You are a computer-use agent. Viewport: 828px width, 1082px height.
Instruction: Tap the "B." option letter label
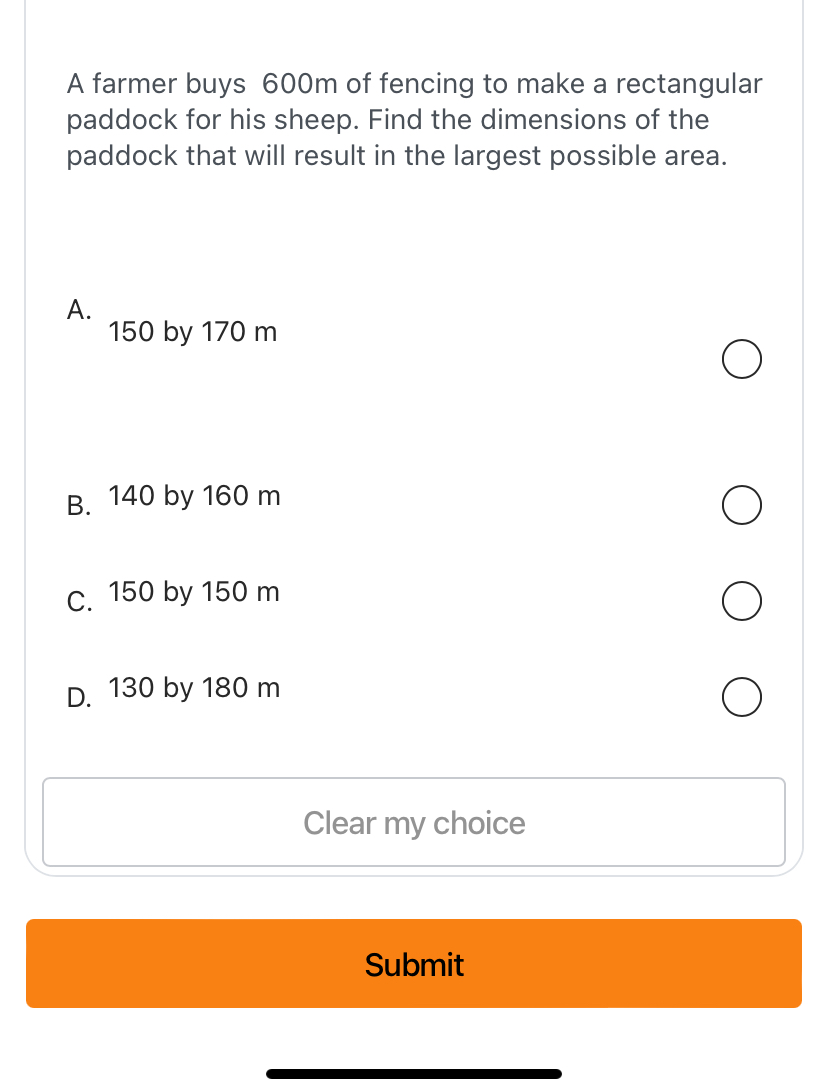(x=79, y=506)
